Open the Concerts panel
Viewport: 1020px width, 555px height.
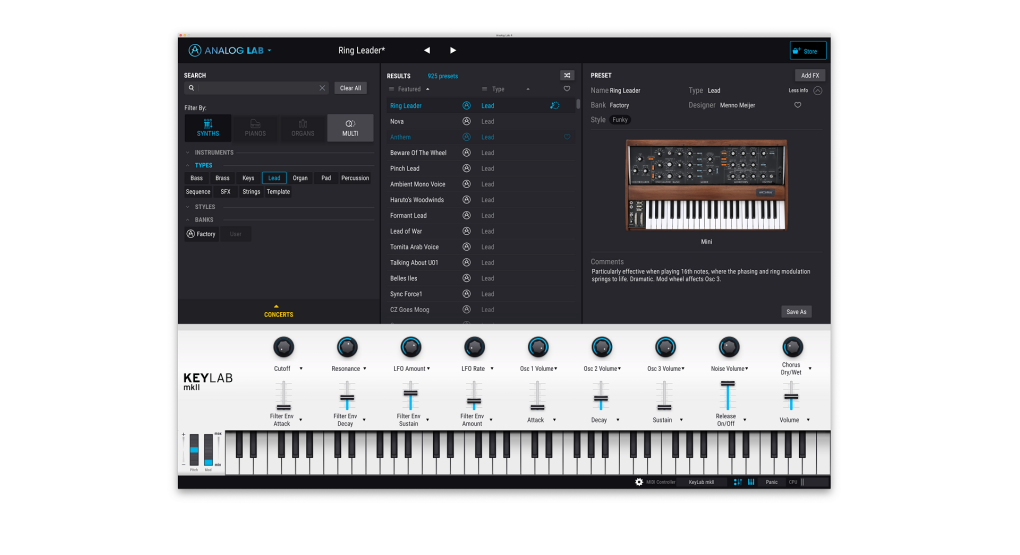[278, 312]
